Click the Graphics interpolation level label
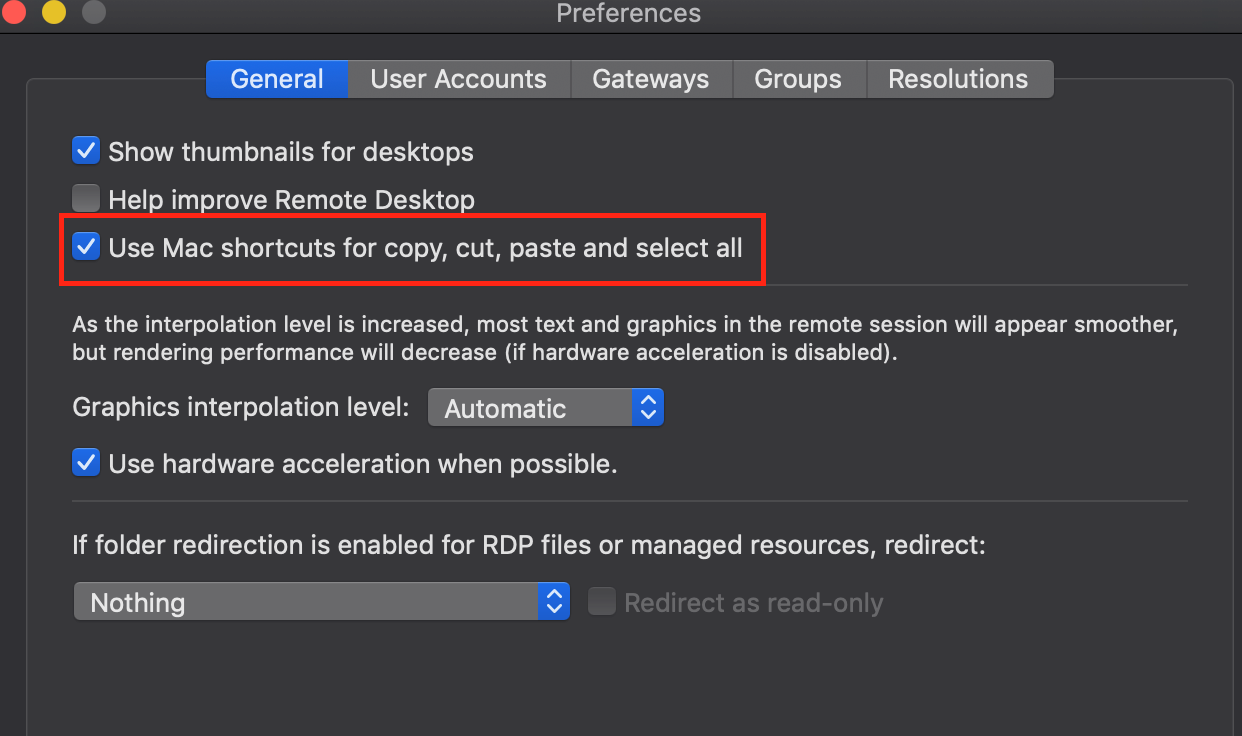The image size is (1242, 736). [241, 408]
